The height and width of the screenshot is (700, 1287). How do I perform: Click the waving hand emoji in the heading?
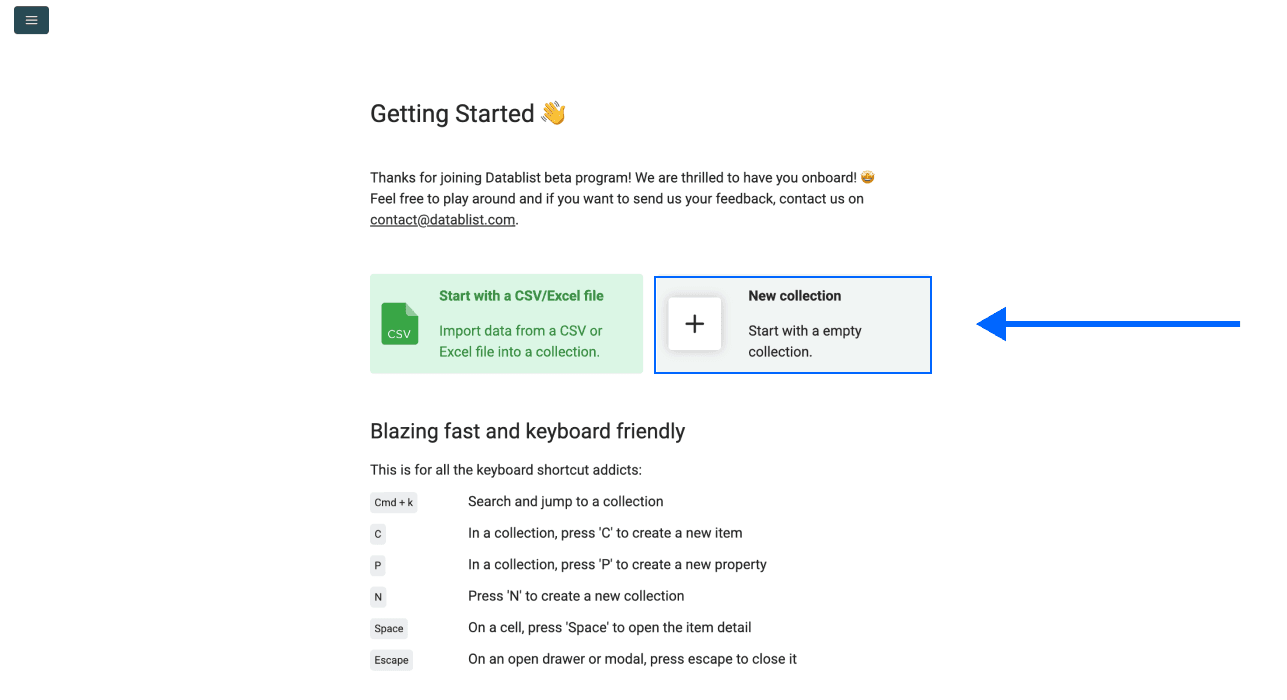552,112
